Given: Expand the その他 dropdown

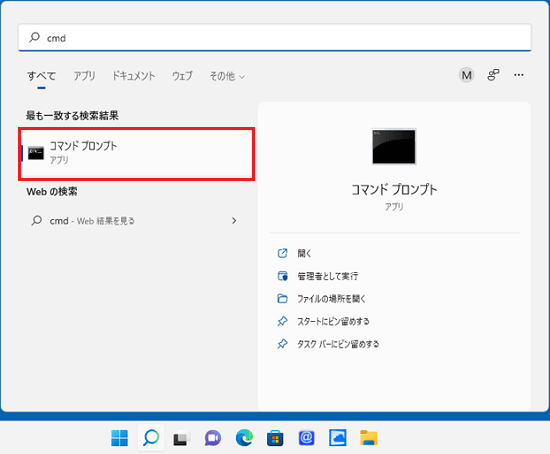Looking at the screenshot, I should [x=227, y=76].
